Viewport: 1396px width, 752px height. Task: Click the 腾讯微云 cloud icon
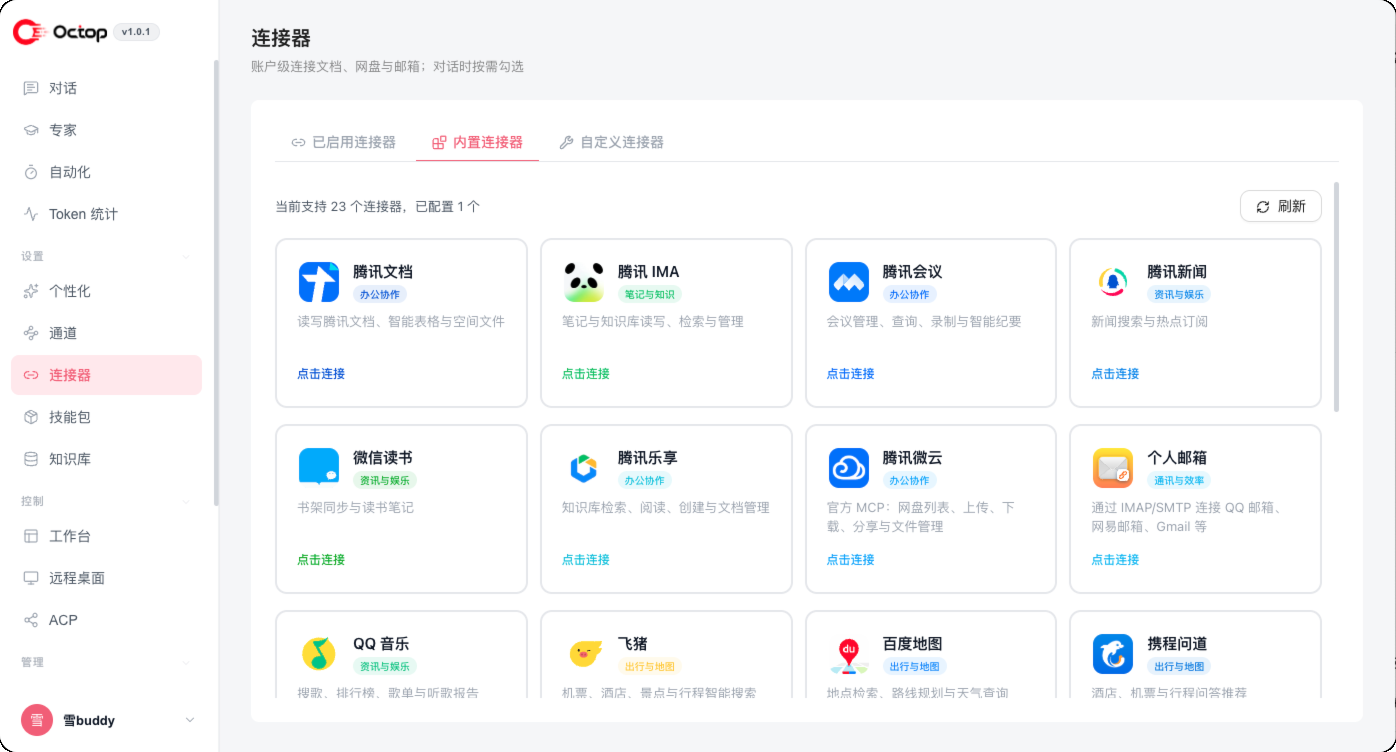tap(849, 468)
